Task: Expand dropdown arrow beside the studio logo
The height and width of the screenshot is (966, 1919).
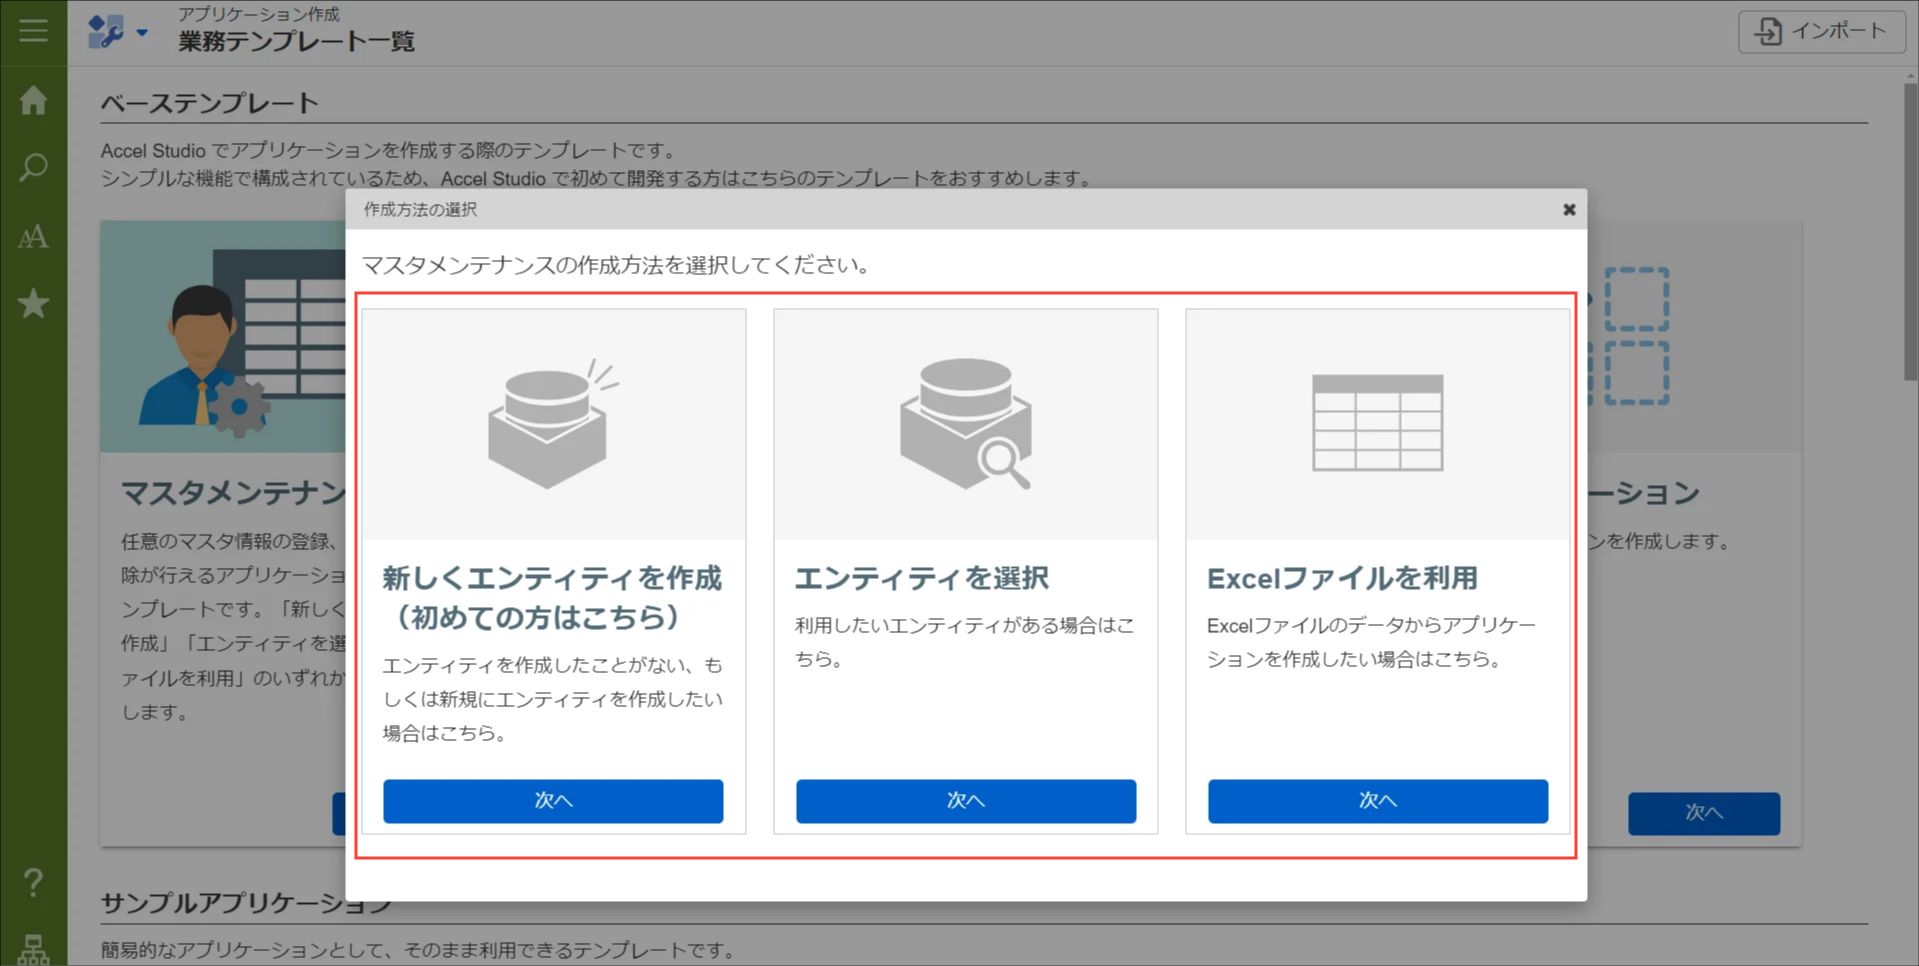Action: point(142,33)
